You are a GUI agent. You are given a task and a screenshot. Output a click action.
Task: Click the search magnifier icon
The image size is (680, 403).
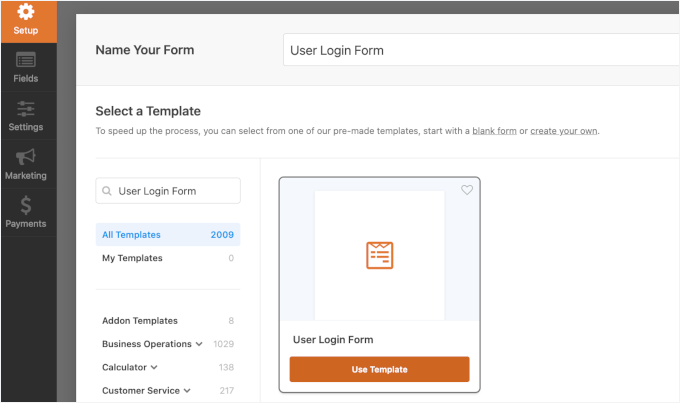pyautogui.click(x=107, y=191)
